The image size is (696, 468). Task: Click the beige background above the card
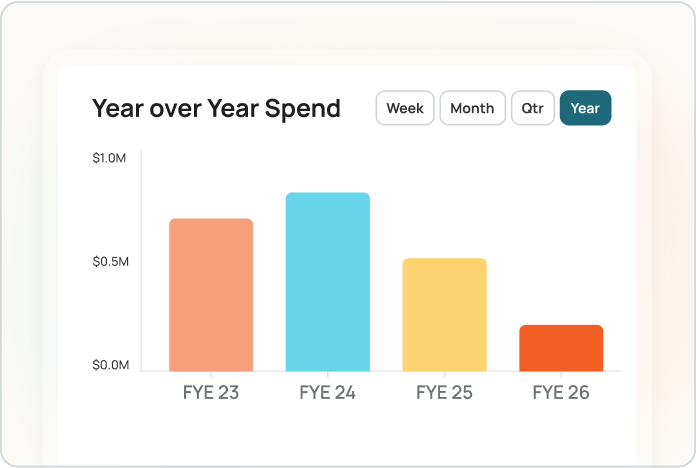coord(347,28)
